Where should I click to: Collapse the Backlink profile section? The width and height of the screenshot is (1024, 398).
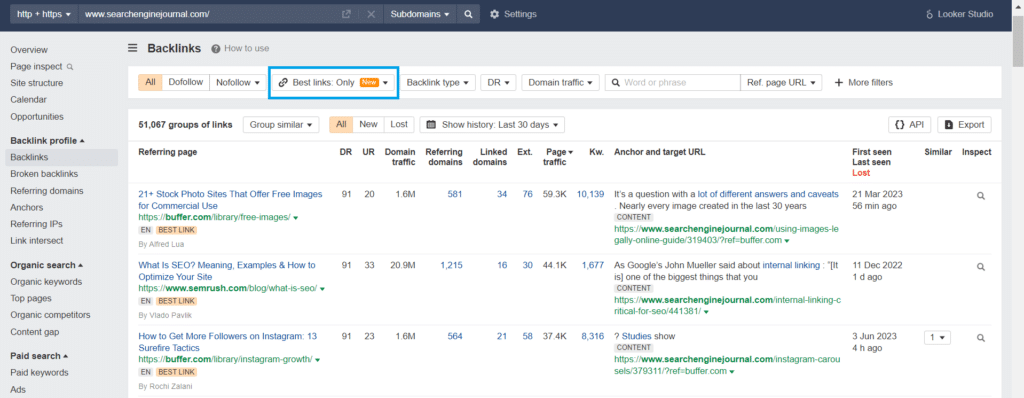click(x=48, y=141)
